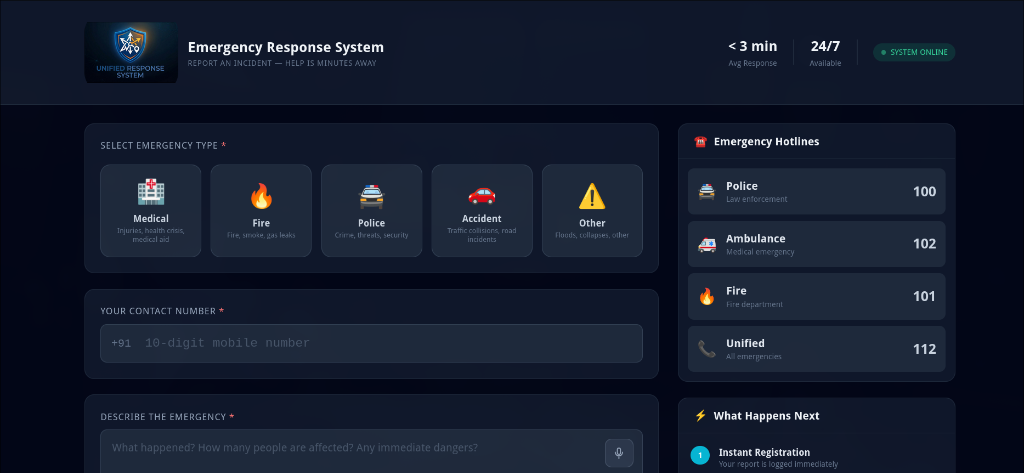Viewport: 1024px width, 473px height.
Task: Click the step 1 circle for Instant Registration
Action: click(700, 455)
